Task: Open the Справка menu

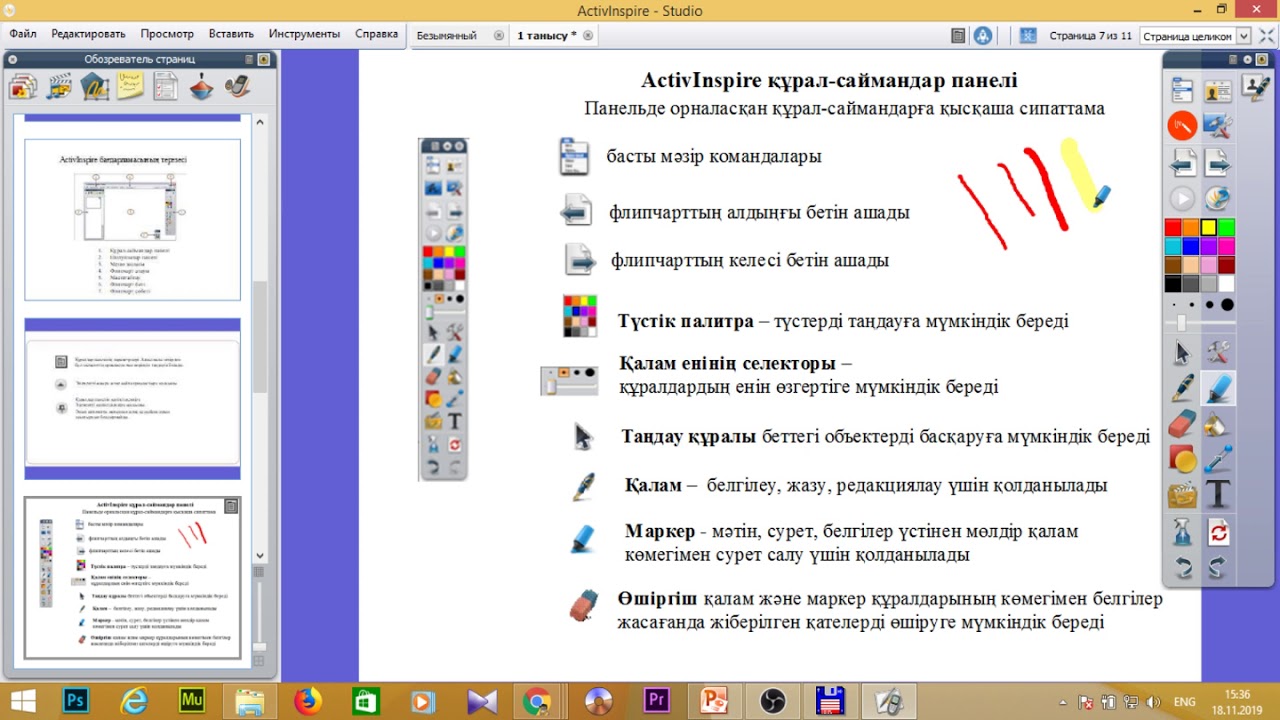Action: tap(376, 34)
